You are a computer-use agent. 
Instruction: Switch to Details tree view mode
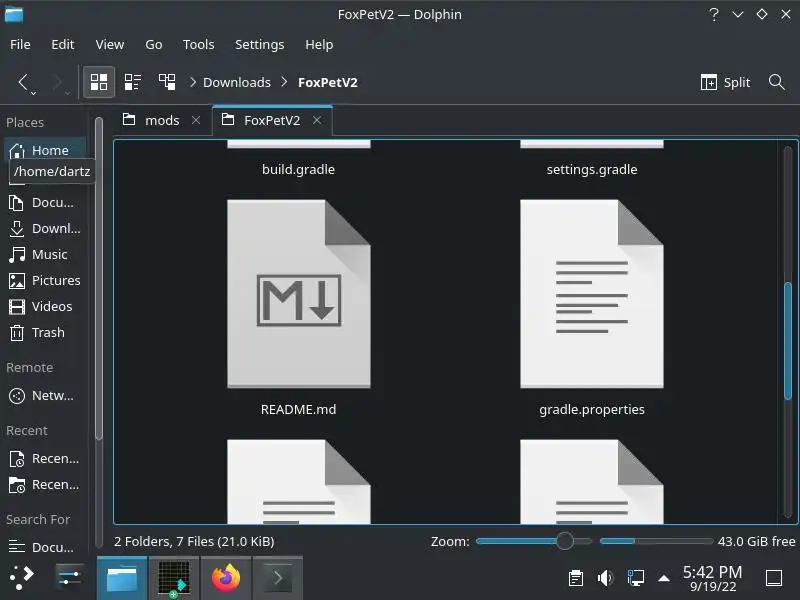point(167,82)
